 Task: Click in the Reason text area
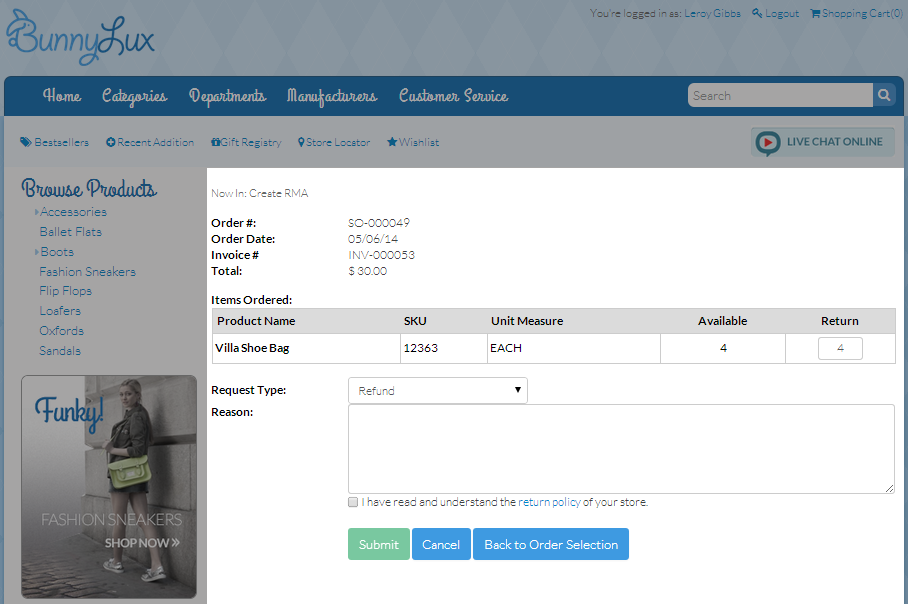(x=620, y=448)
